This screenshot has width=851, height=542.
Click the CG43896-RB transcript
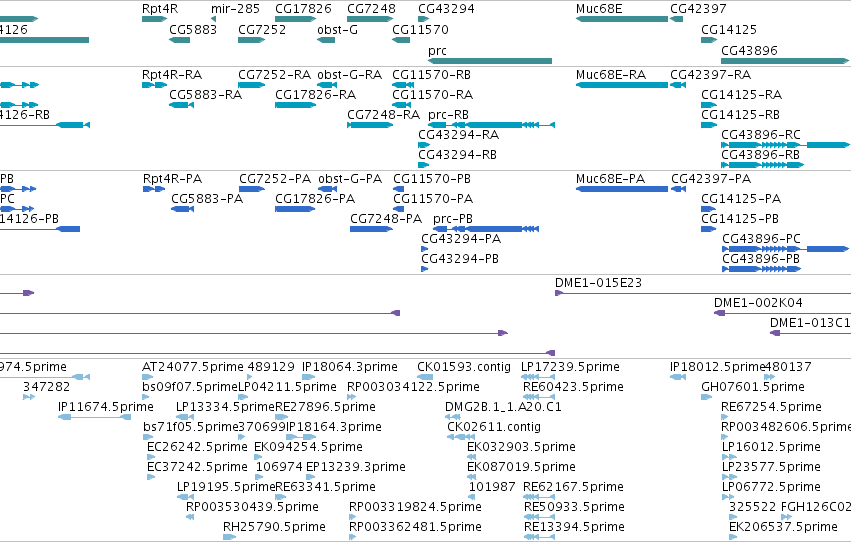(x=763, y=165)
